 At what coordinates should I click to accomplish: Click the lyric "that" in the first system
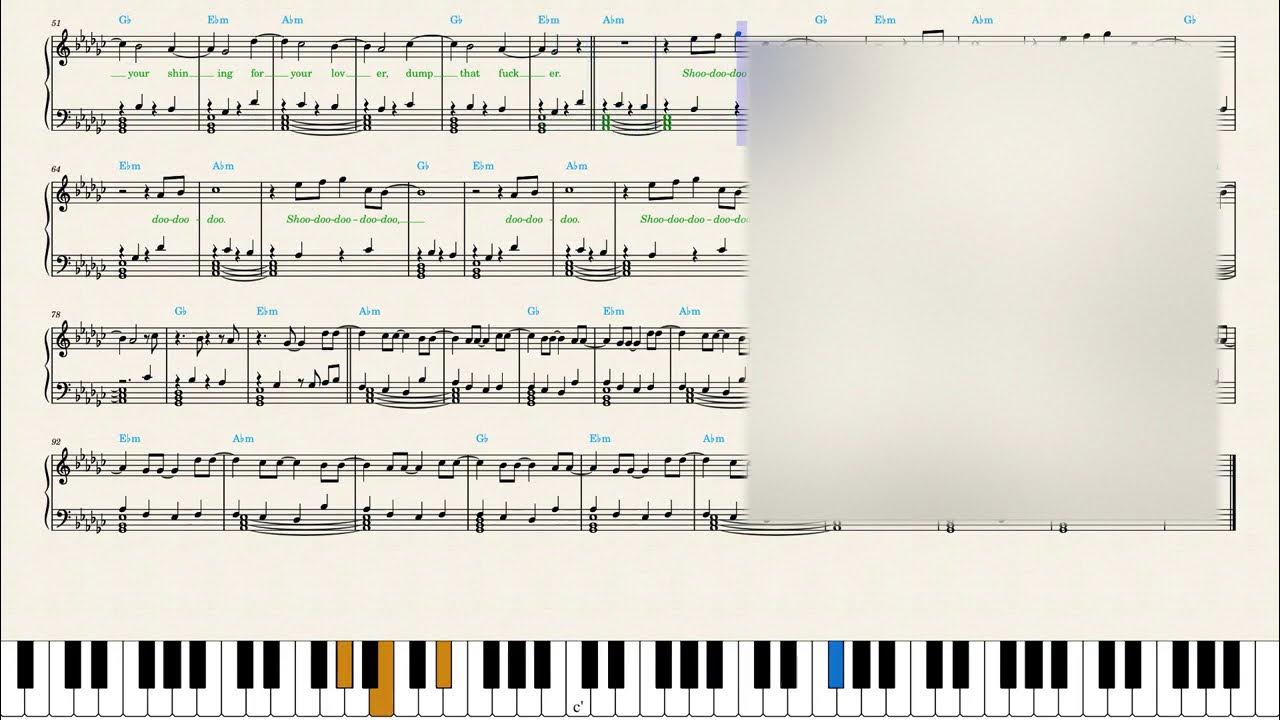pyautogui.click(x=470, y=73)
